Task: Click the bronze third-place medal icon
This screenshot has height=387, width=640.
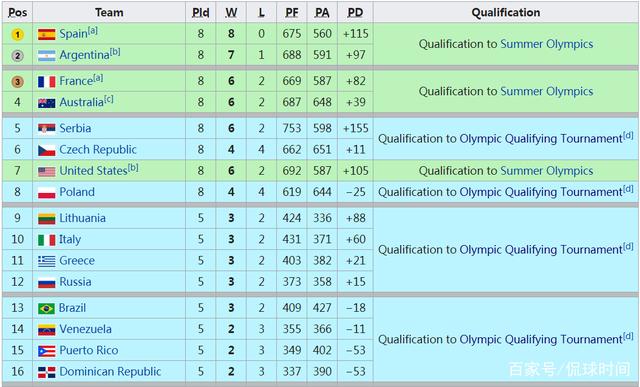Action: [x=17, y=82]
